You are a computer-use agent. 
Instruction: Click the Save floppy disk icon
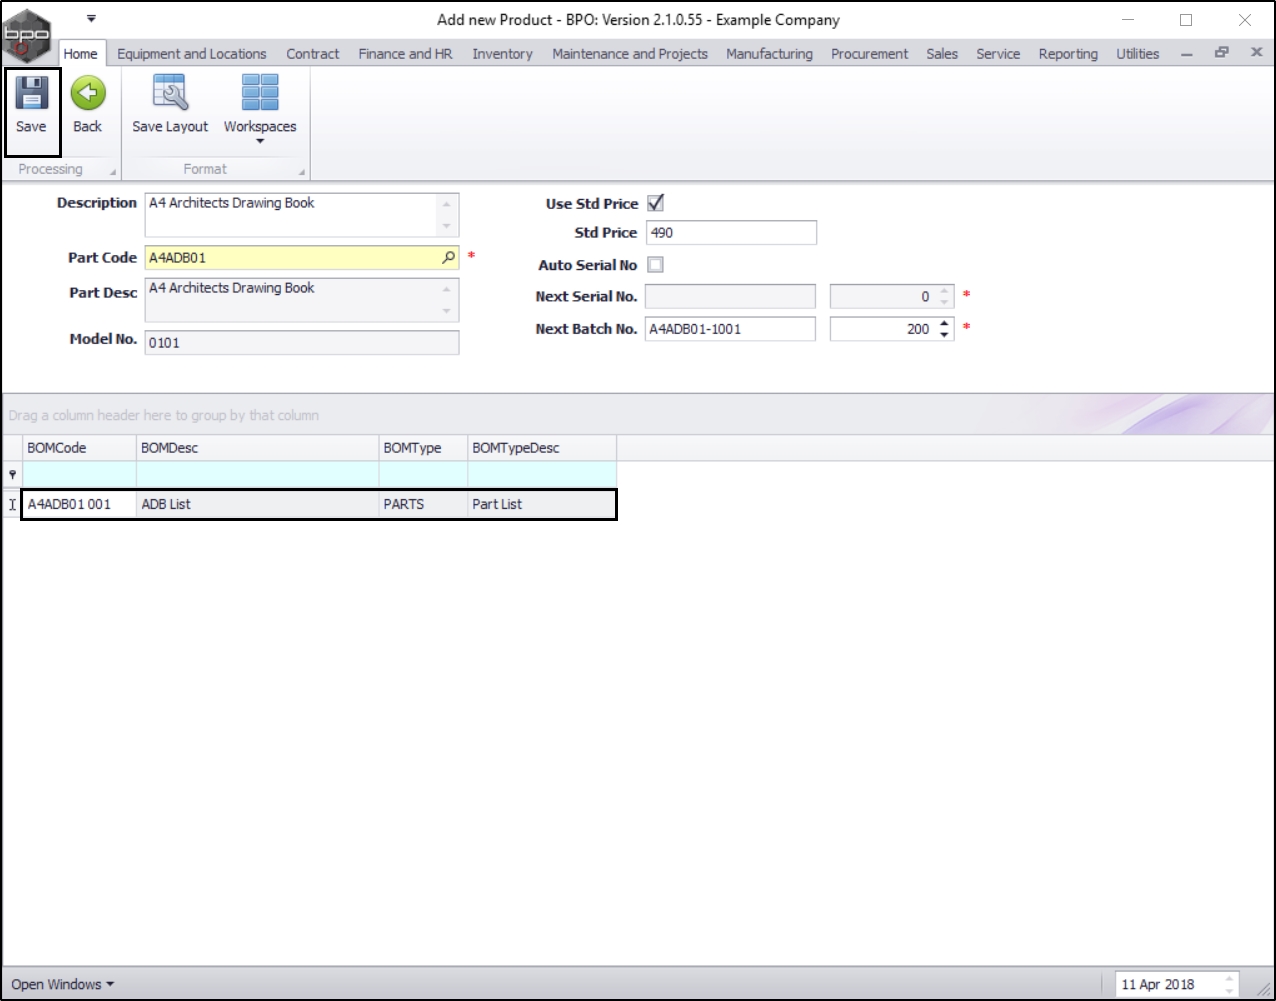click(x=31, y=93)
